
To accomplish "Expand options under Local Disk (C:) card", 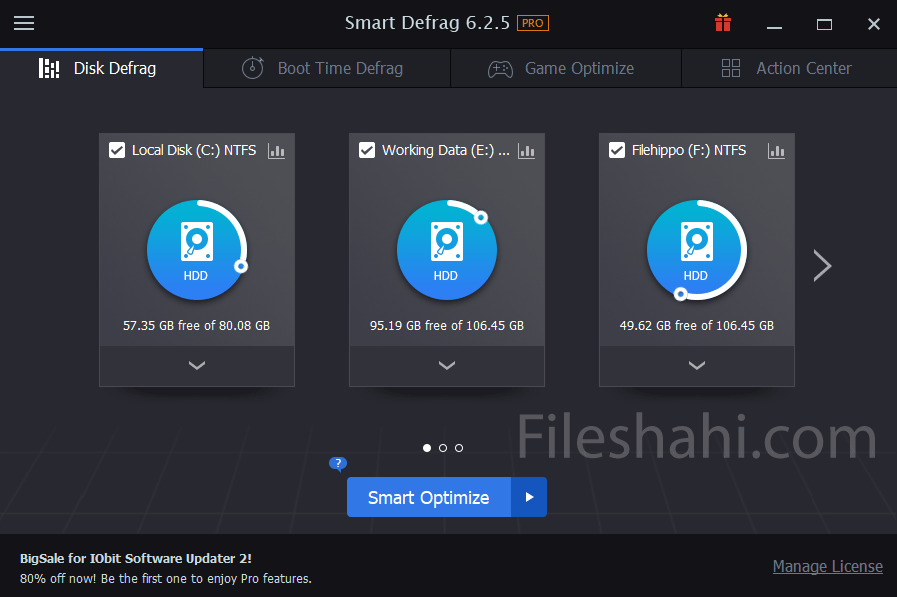I will click(197, 366).
